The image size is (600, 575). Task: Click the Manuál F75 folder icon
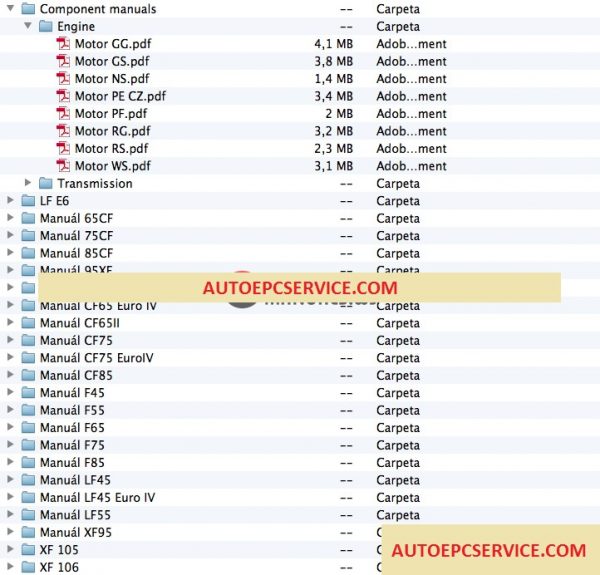pos(28,445)
